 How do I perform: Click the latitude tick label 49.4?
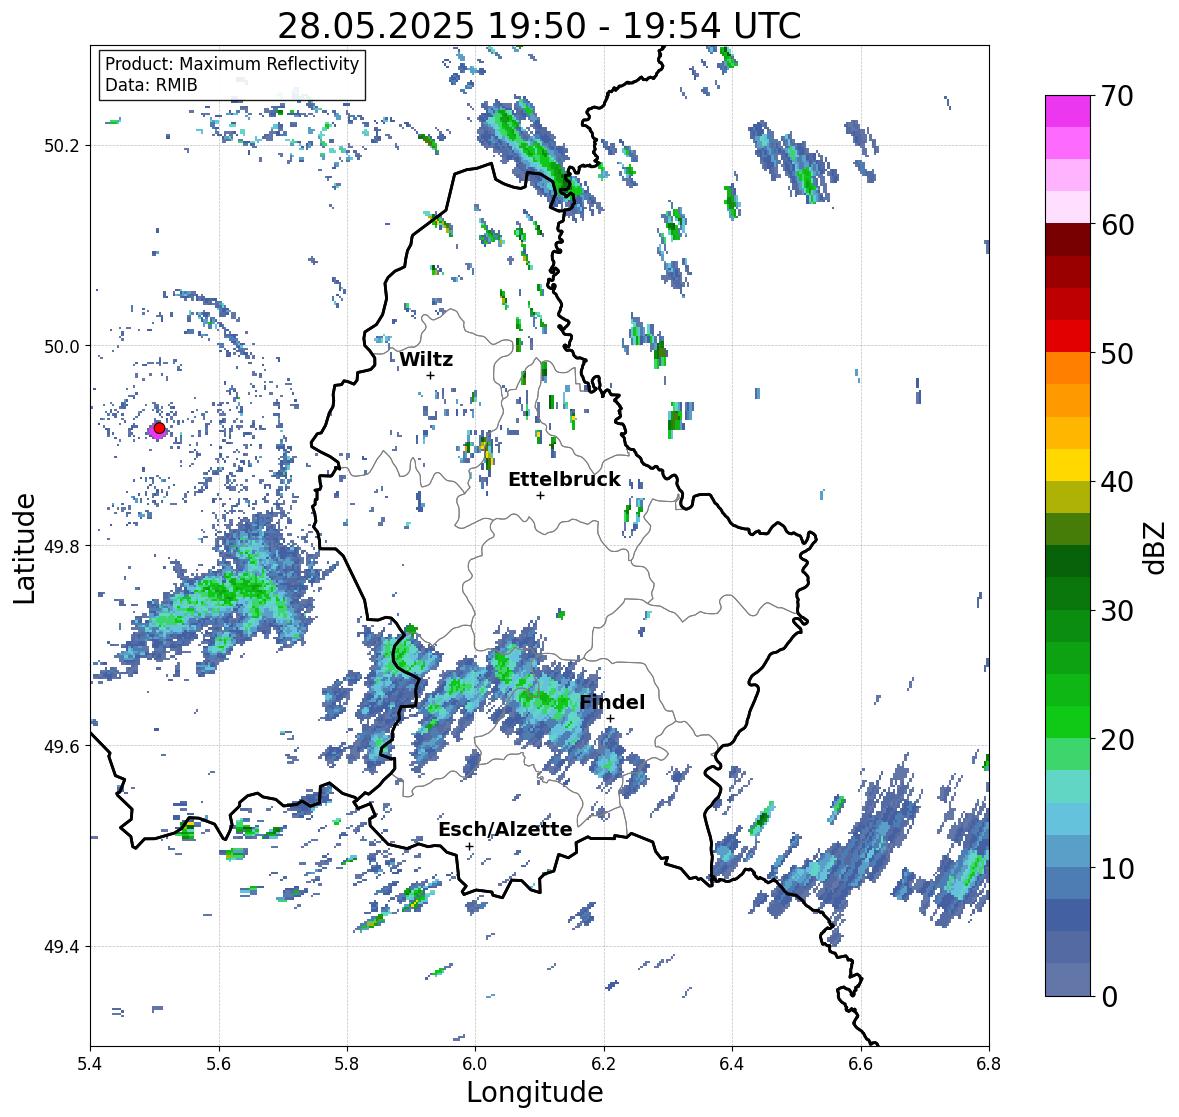(x=62, y=947)
